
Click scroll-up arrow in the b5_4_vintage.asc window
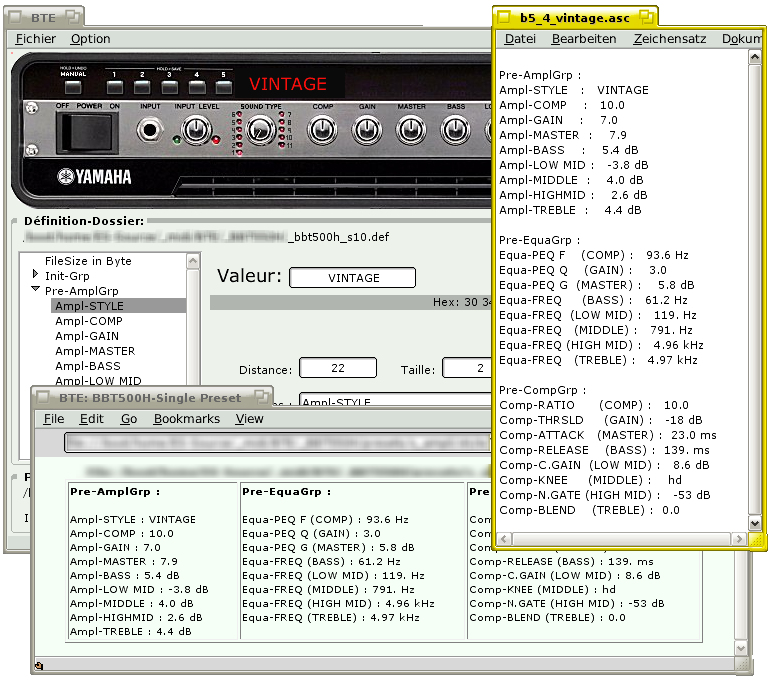[755, 57]
